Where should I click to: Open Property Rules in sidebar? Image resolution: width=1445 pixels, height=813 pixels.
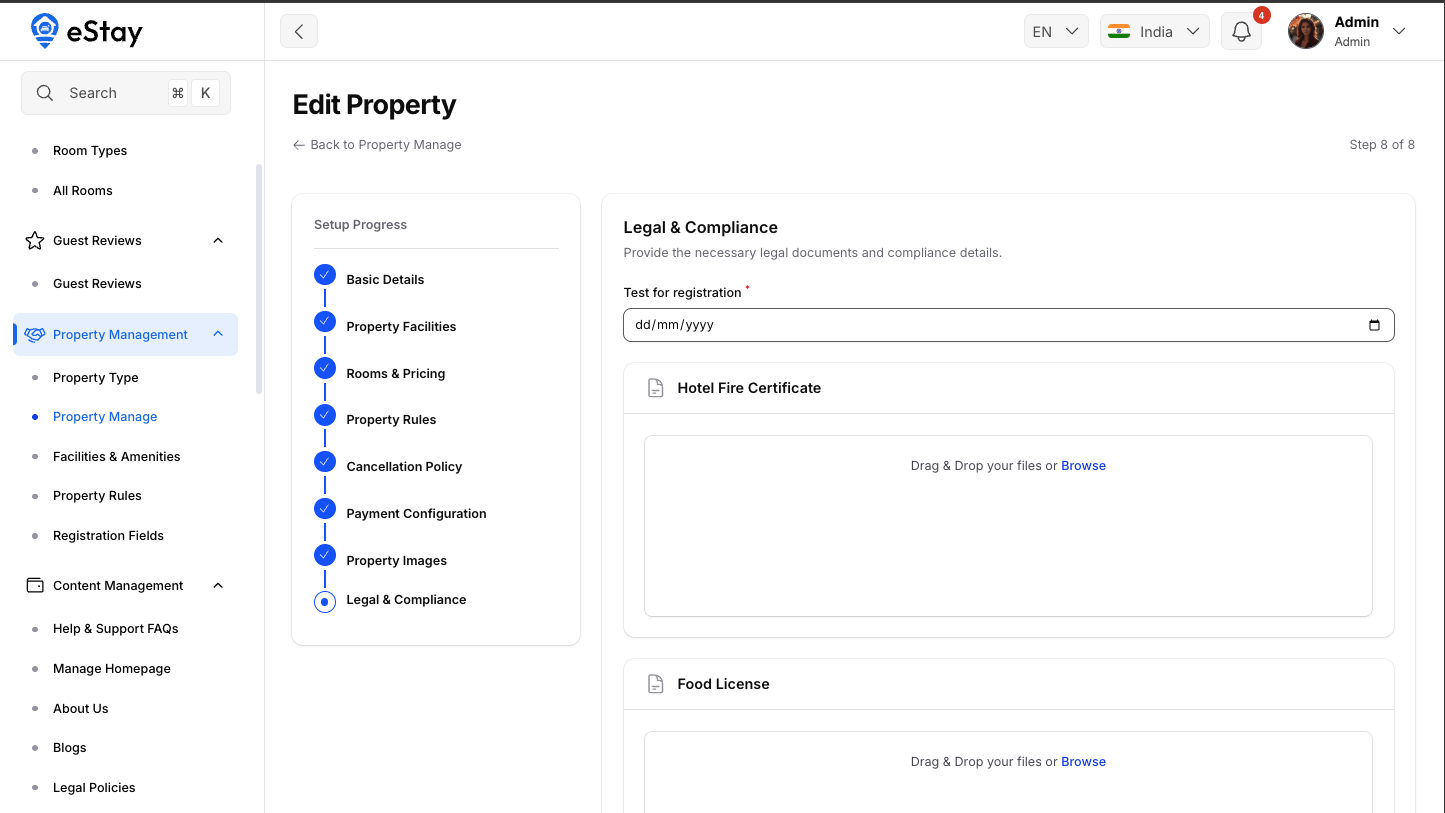tap(97, 496)
